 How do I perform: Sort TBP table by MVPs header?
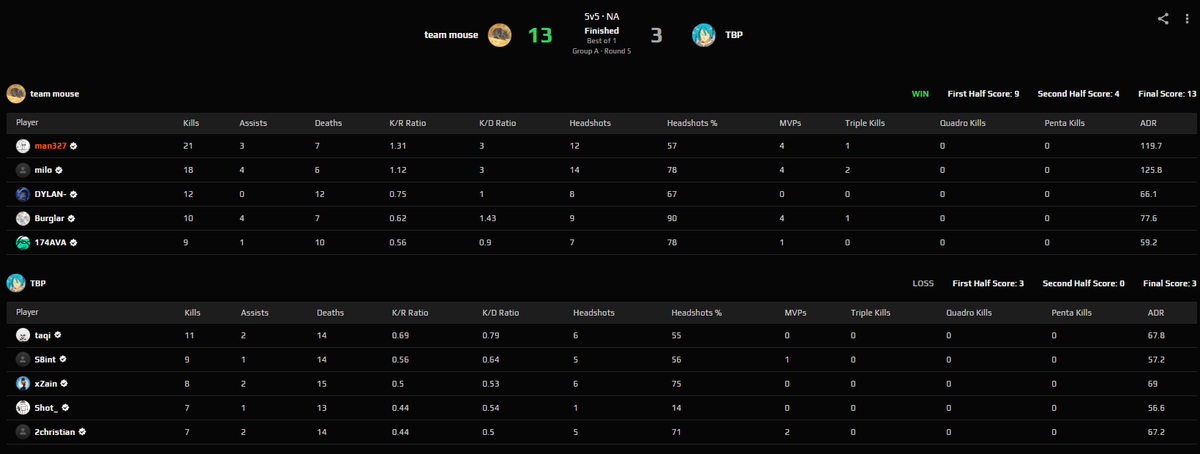click(796, 312)
